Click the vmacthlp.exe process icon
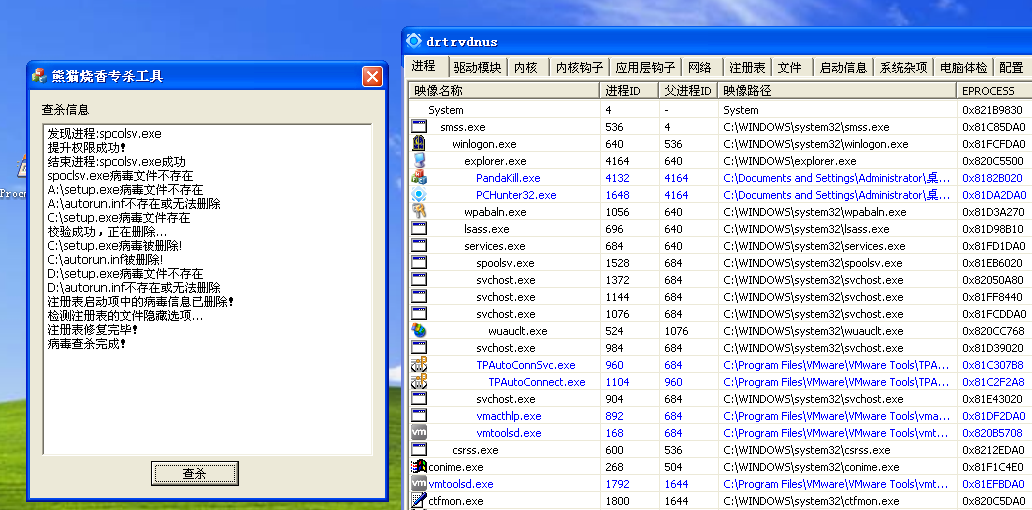Viewport: 1032px width, 510px height. pyautogui.click(x=419, y=416)
